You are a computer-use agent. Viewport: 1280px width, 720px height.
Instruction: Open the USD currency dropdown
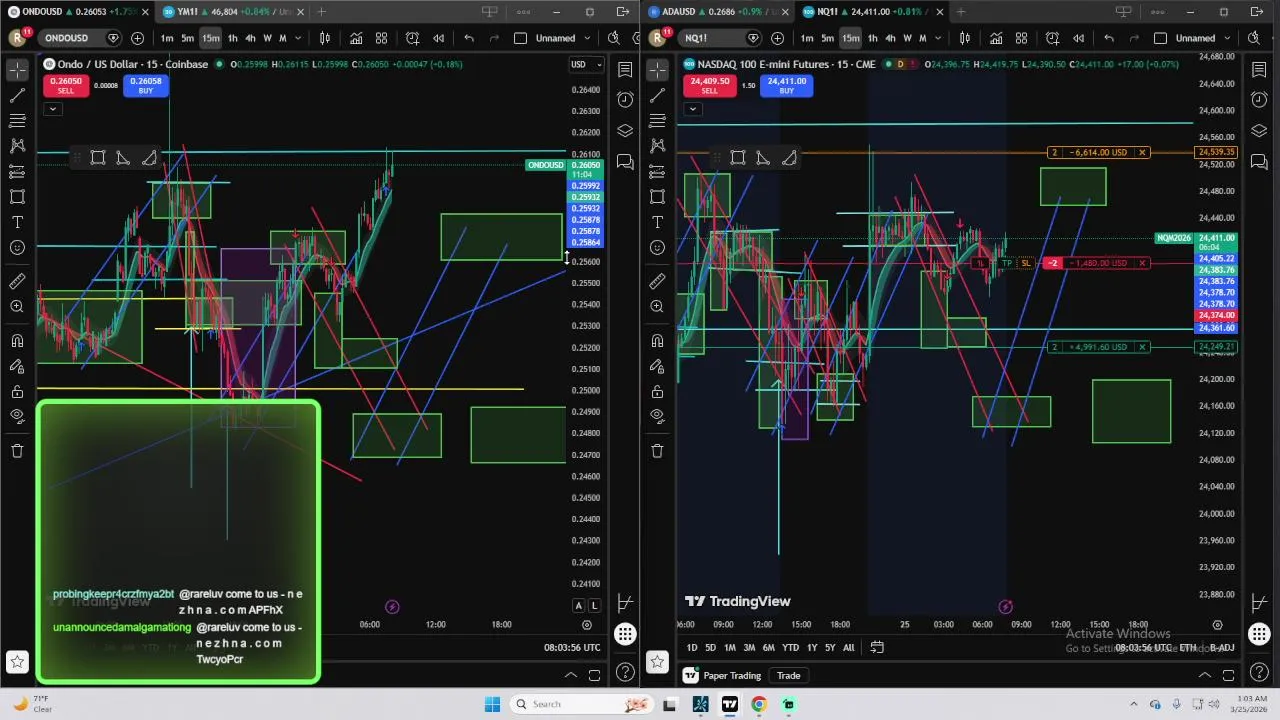click(x=585, y=64)
